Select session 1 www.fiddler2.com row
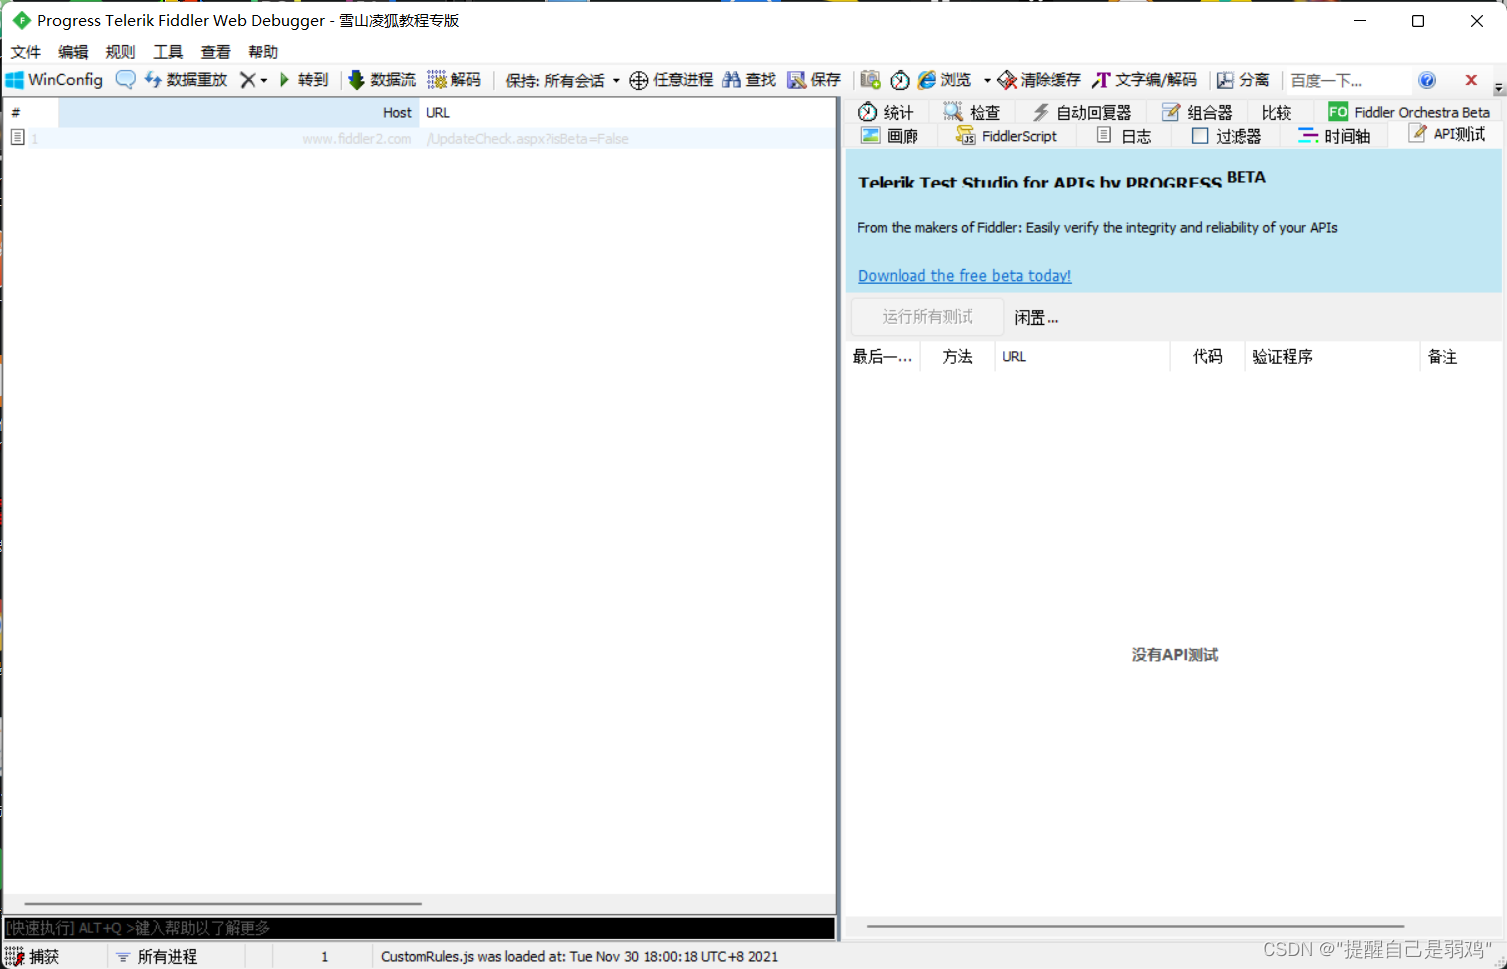 (x=420, y=139)
